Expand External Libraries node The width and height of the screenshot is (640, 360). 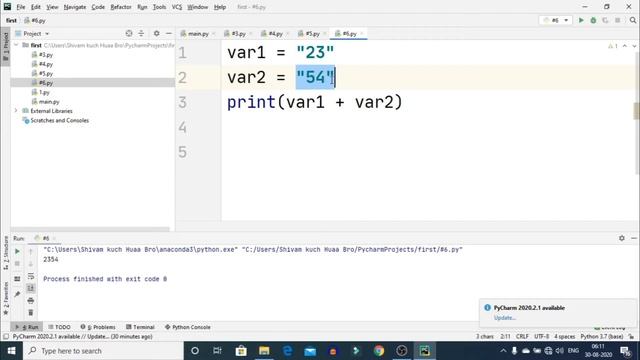tap(16, 111)
